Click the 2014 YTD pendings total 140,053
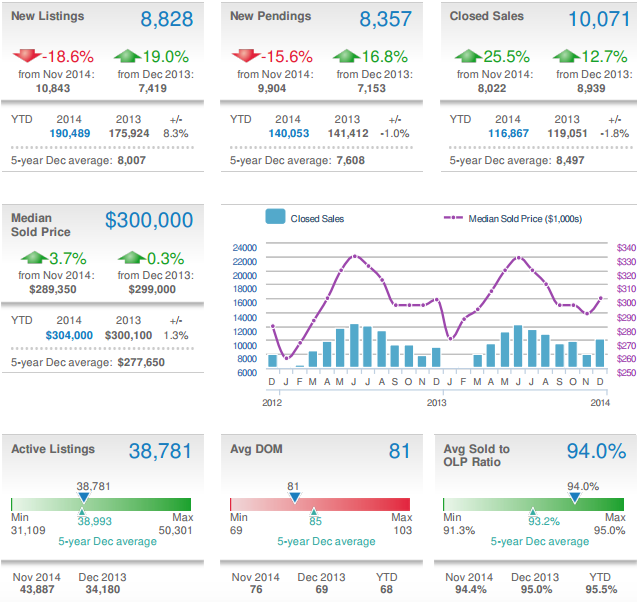The width and height of the screenshot is (637, 602). coord(289,133)
